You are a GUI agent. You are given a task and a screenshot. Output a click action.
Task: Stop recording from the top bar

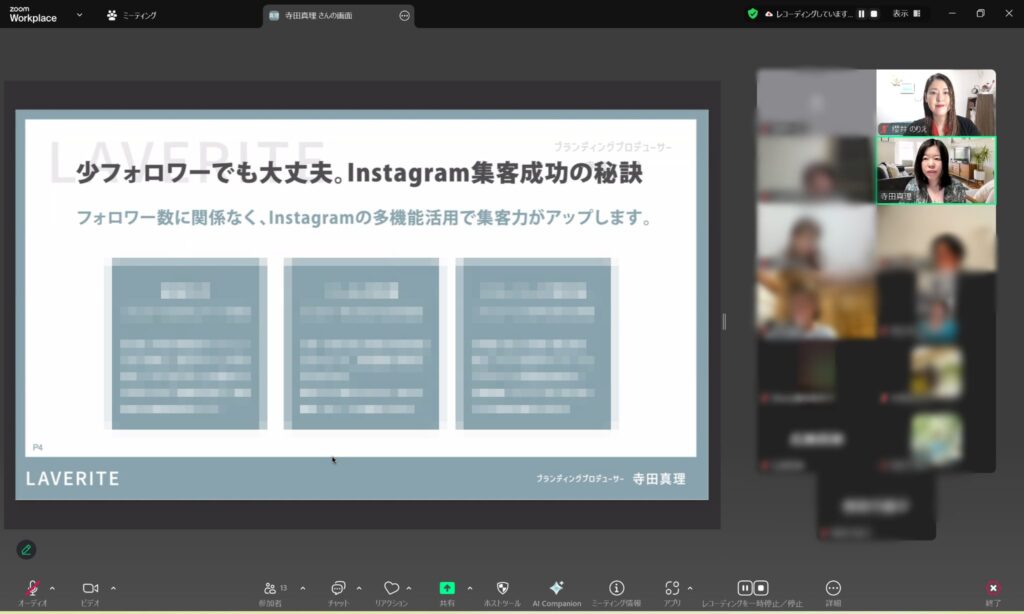click(874, 14)
